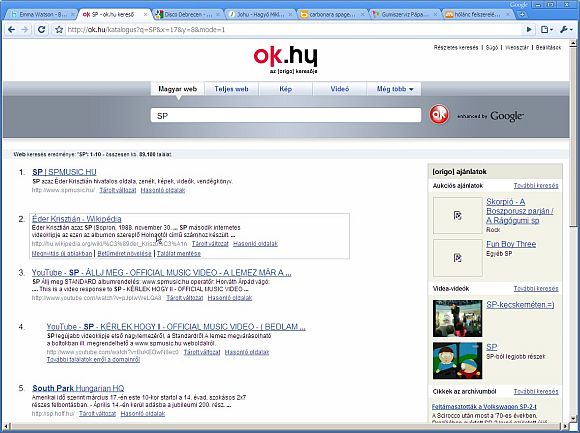Click Megnyitás új ablakban link
Image resolution: width=580 pixels, height=433 pixels.
tap(62, 254)
